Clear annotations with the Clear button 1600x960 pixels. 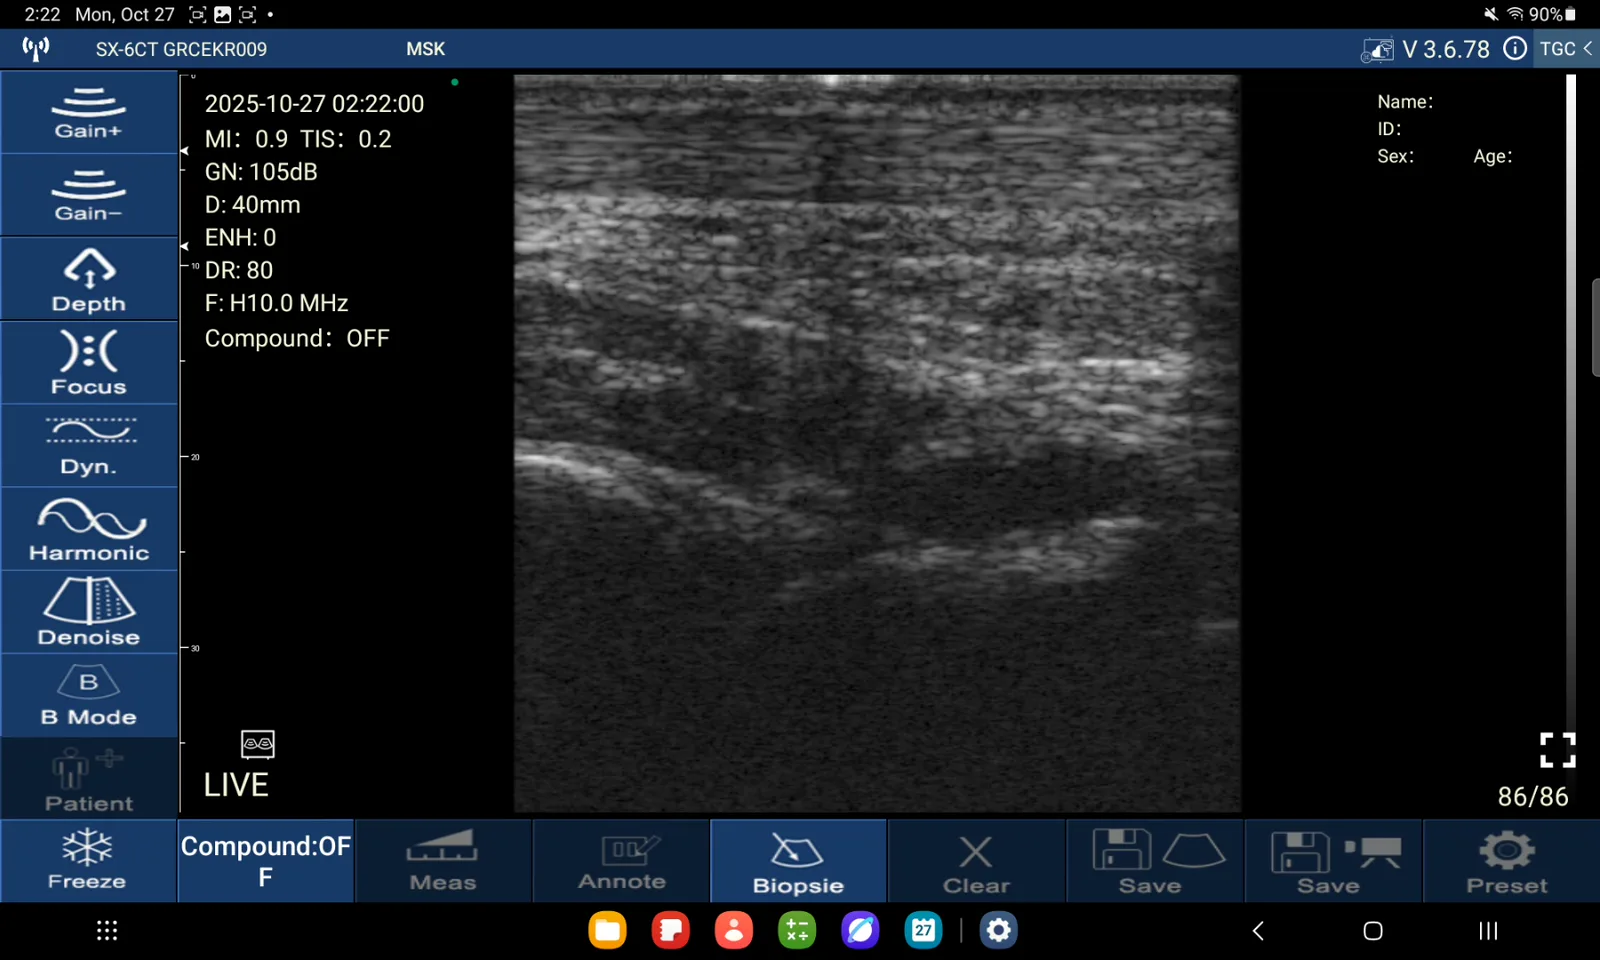click(x=977, y=861)
